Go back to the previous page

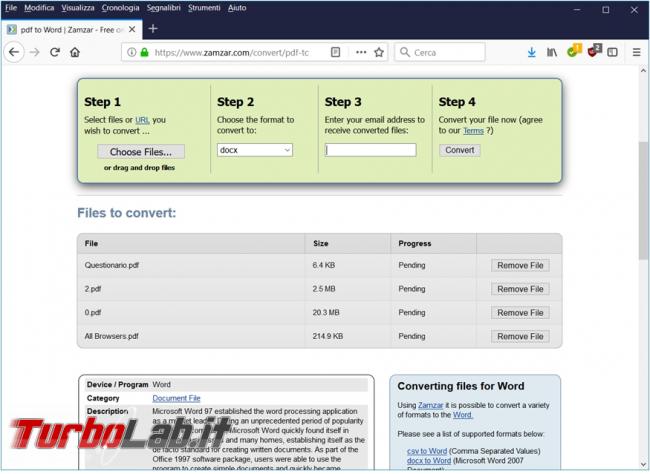coord(14,52)
